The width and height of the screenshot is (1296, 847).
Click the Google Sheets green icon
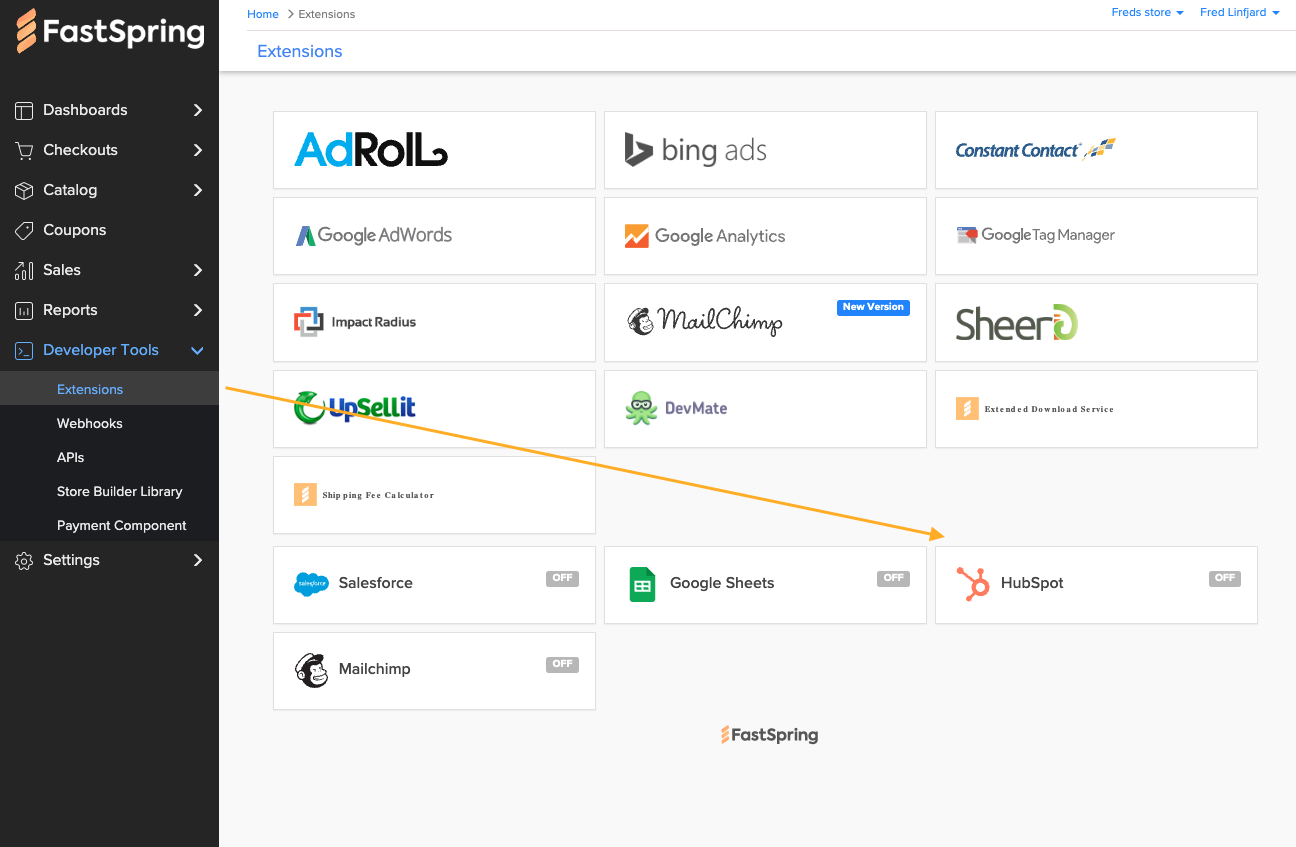click(642, 584)
